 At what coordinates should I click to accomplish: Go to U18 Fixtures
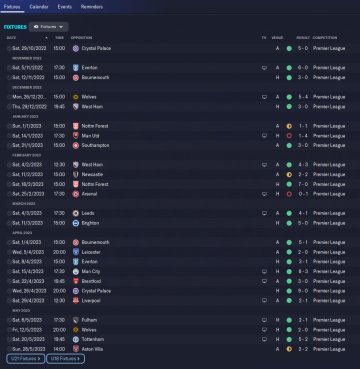[65, 359]
